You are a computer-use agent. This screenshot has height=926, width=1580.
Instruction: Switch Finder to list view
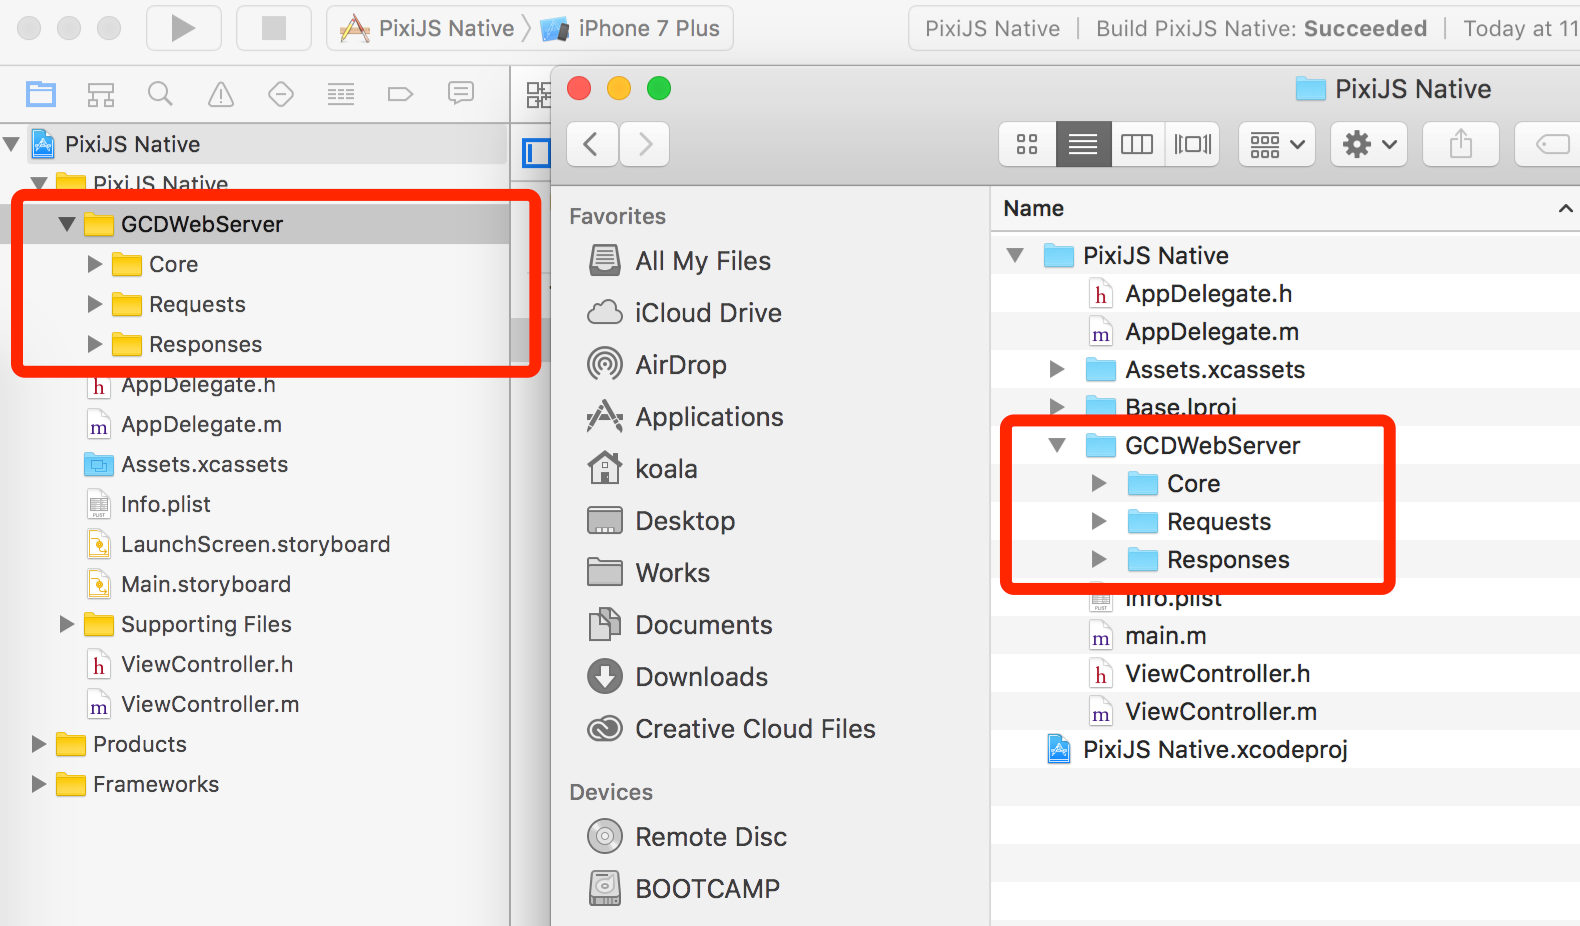pyautogui.click(x=1083, y=145)
